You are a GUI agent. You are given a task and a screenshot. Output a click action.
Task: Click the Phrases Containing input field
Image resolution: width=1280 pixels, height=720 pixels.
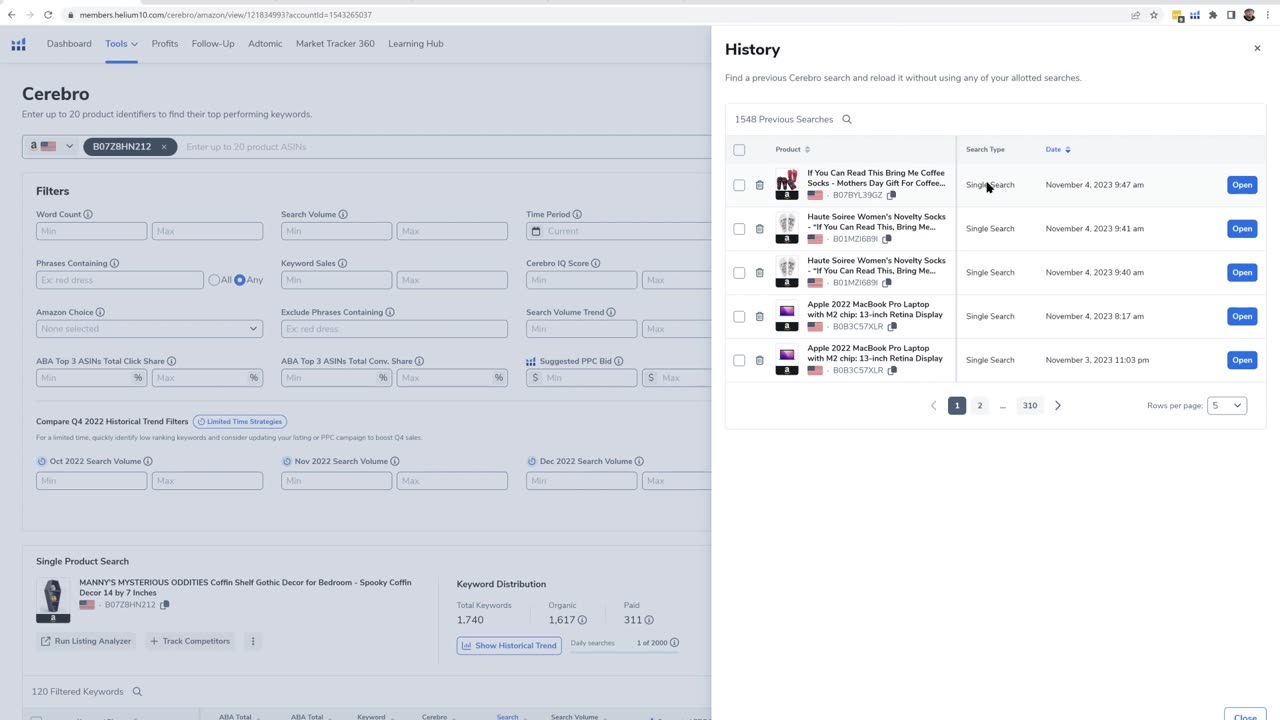[x=119, y=280]
